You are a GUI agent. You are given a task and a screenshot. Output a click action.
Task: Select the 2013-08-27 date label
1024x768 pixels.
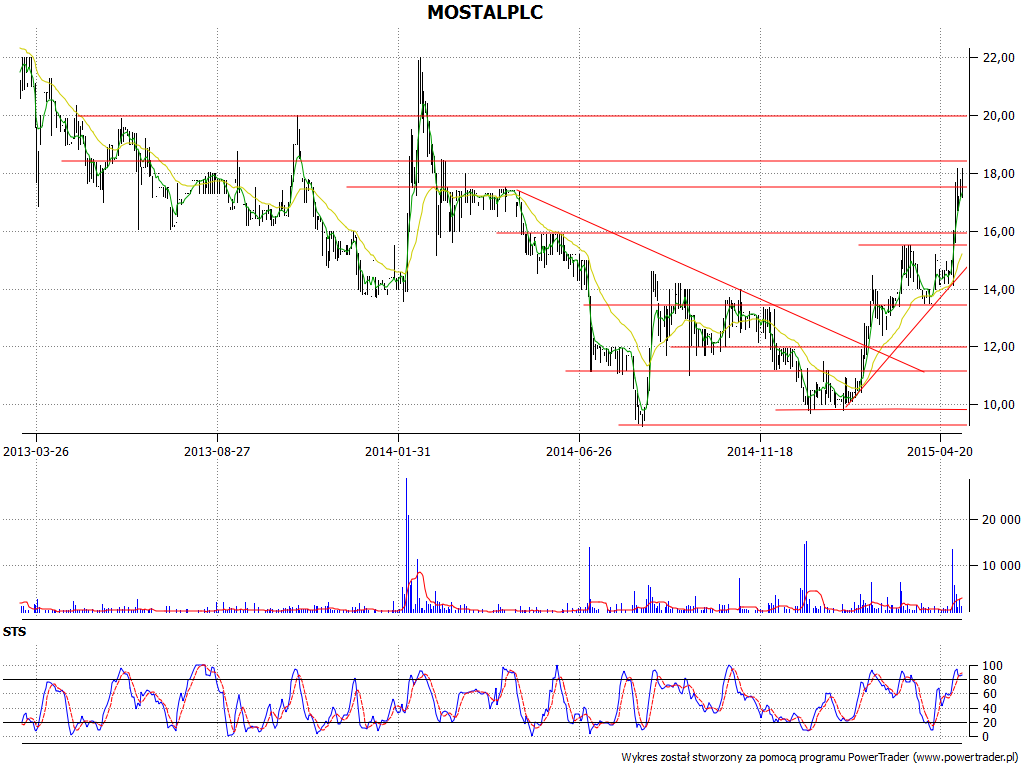(217, 451)
